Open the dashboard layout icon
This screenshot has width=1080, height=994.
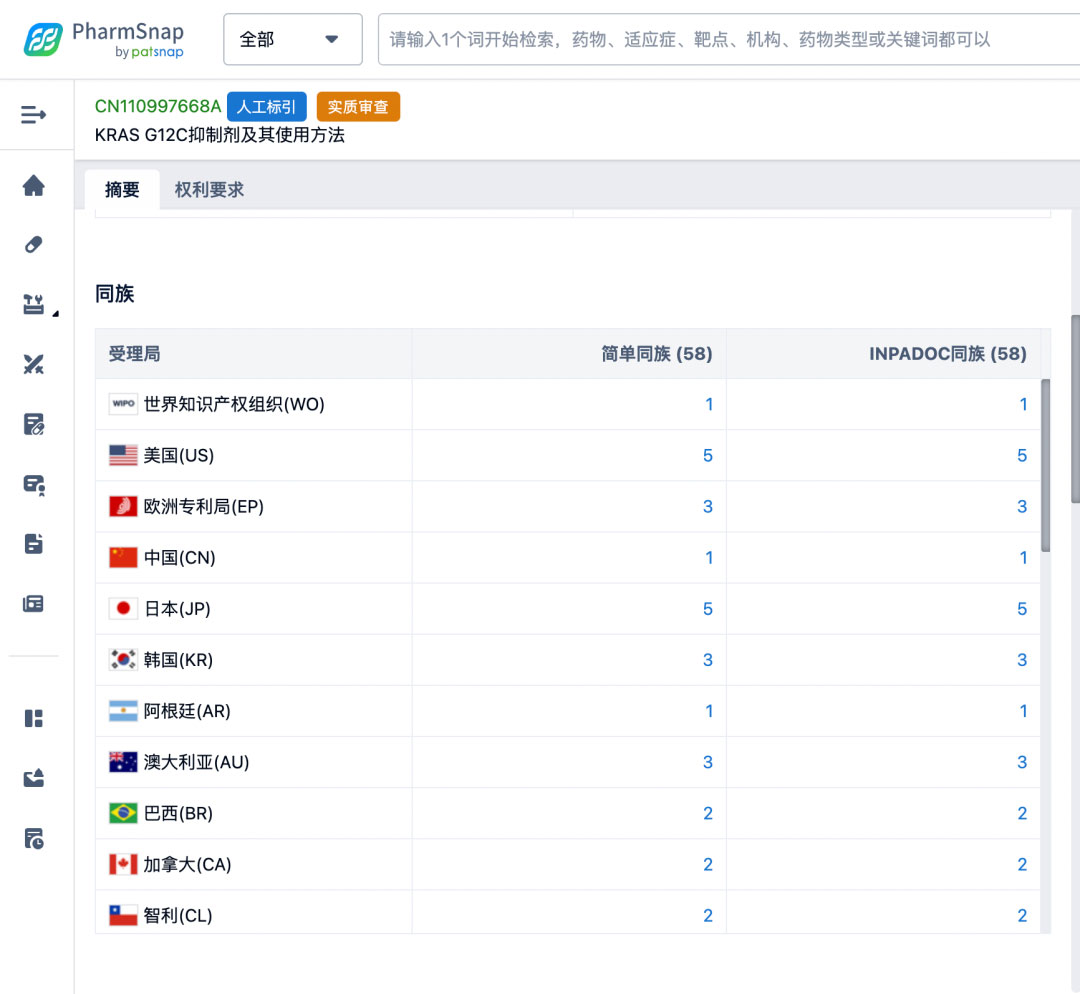point(34,718)
